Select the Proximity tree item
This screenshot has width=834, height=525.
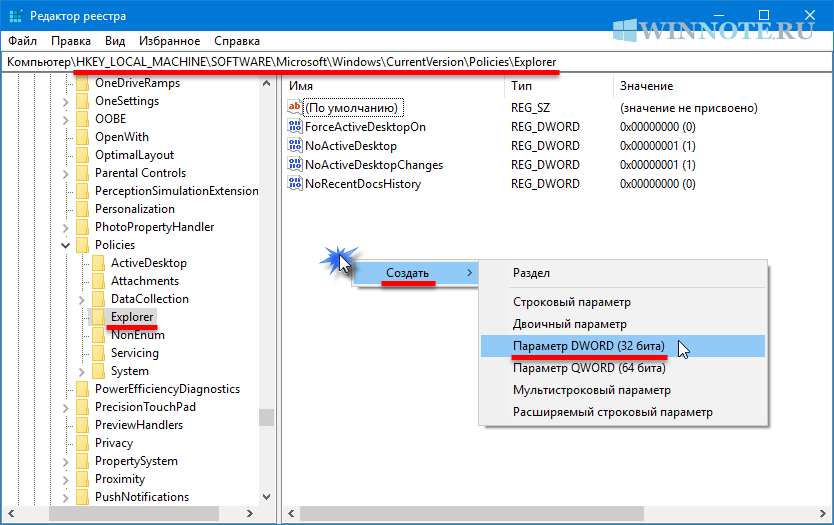(x=120, y=479)
